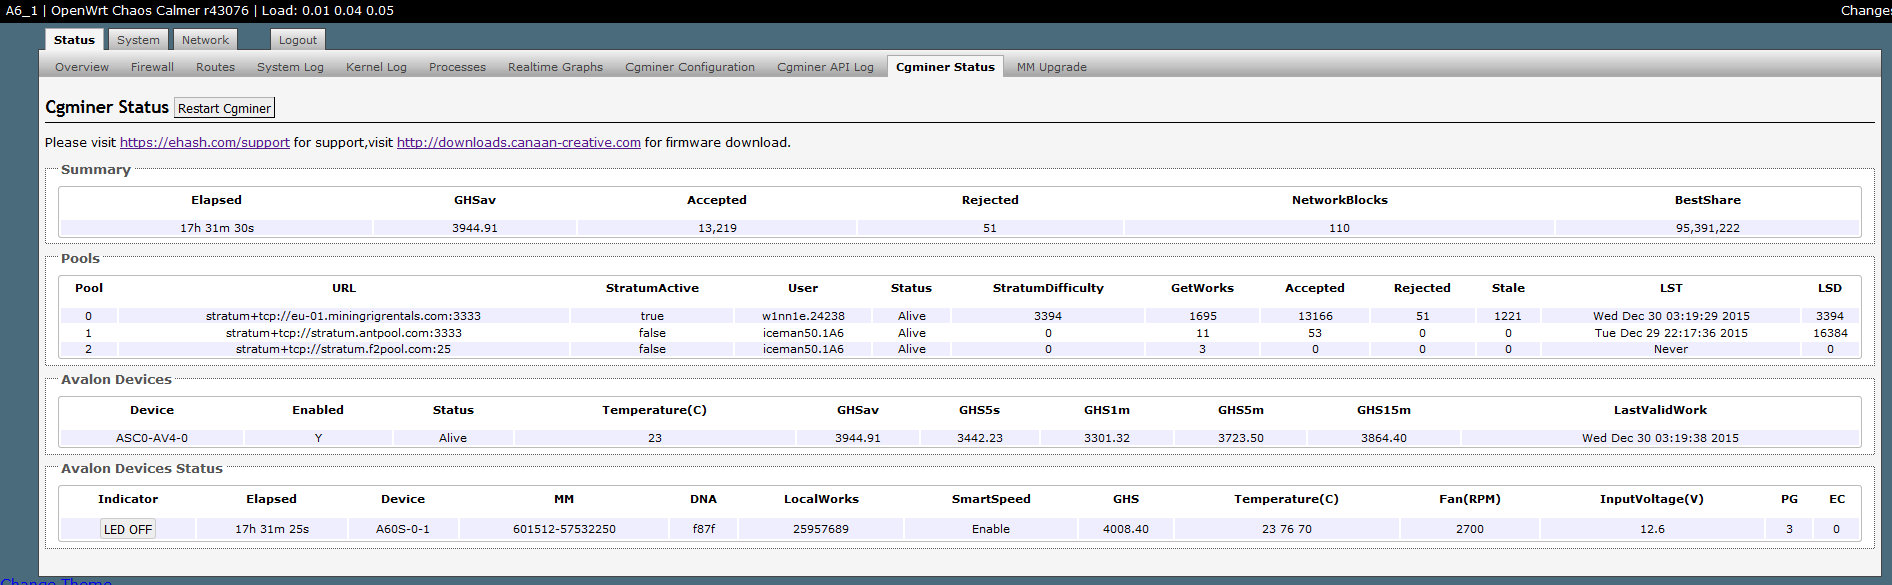Open the Status main tab
The height and width of the screenshot is (585, 1892).
click(74, 40)
